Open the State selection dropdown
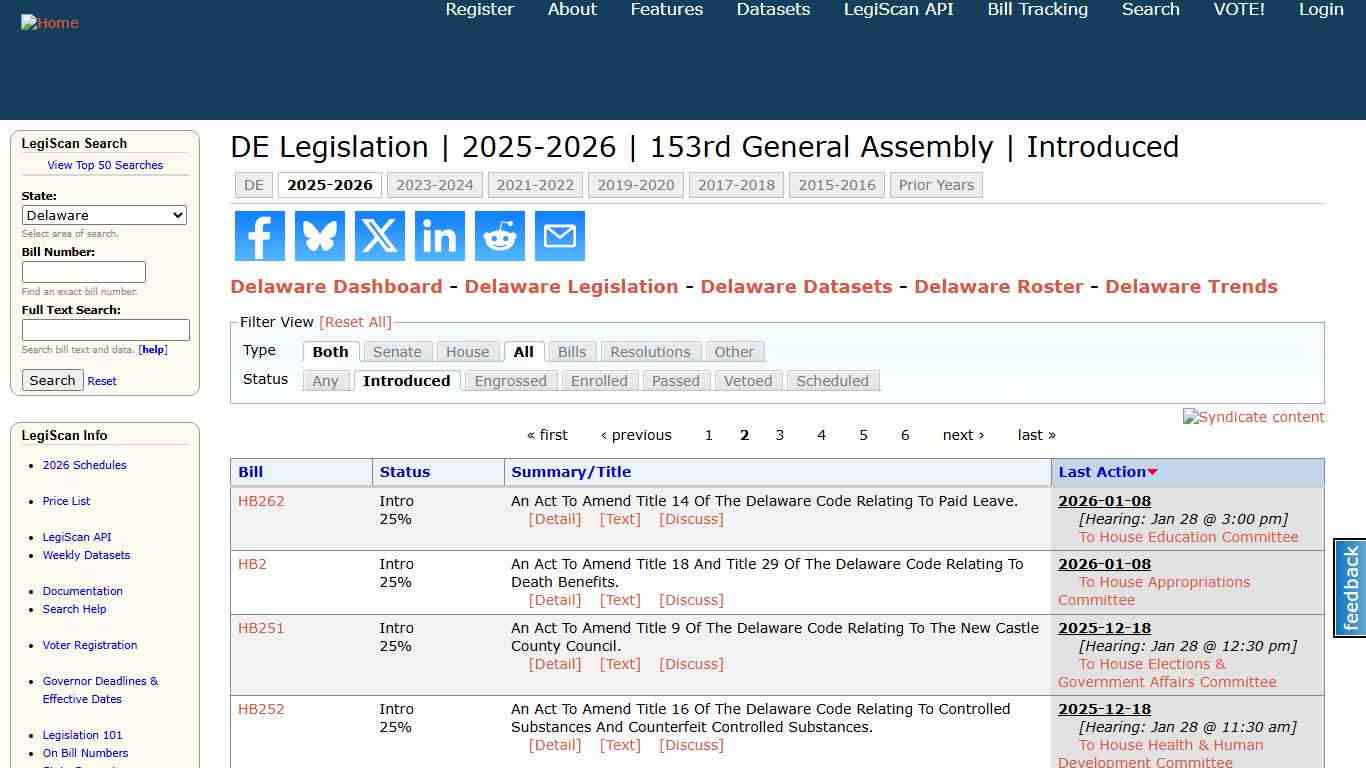 pos(104,215)
